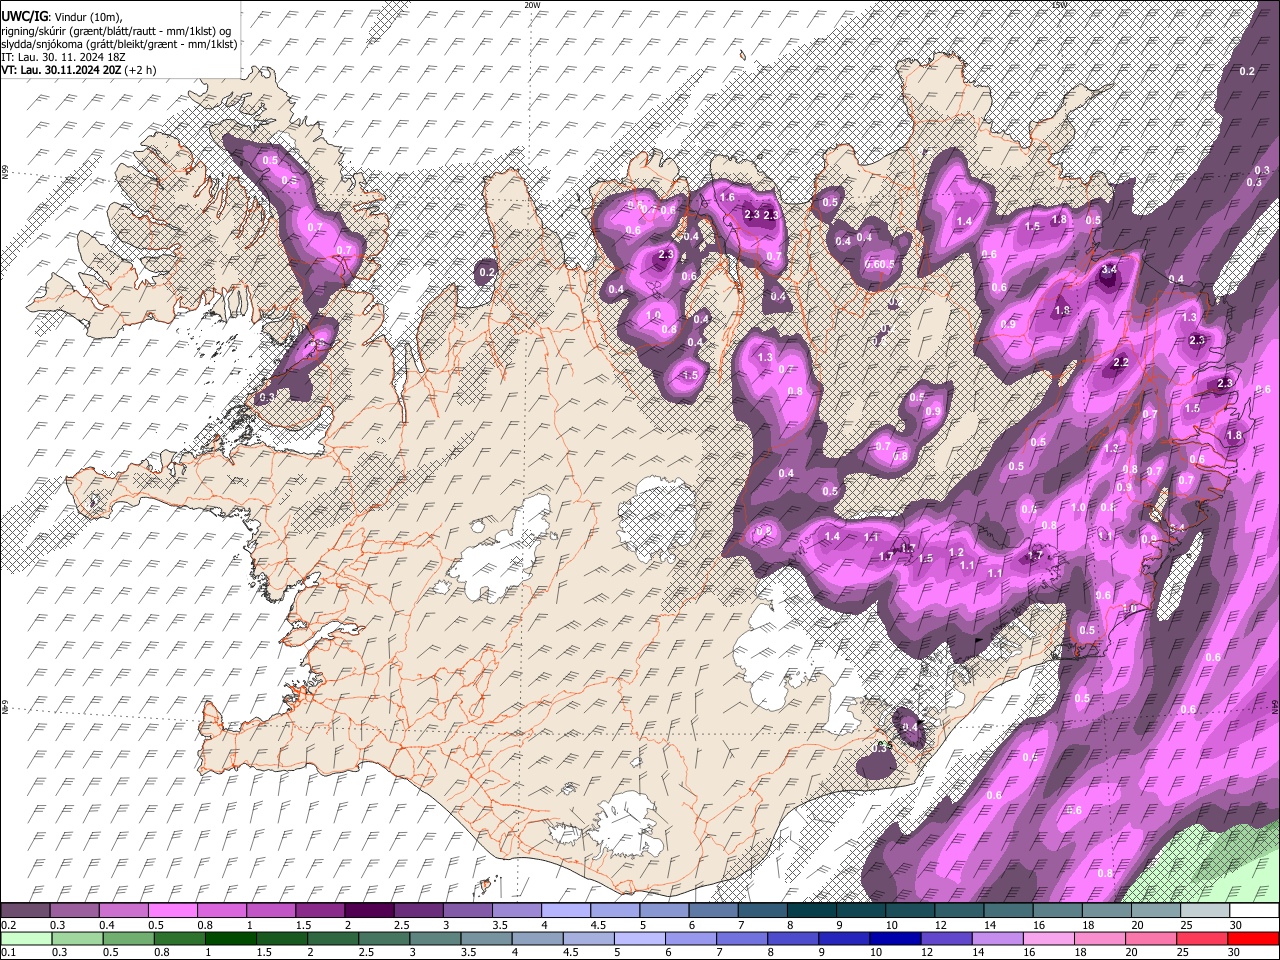1280x960 pixels.
Task: Click the deep blue bottom-row swatch between 10 and 12
Action: [x=895, y=938]
